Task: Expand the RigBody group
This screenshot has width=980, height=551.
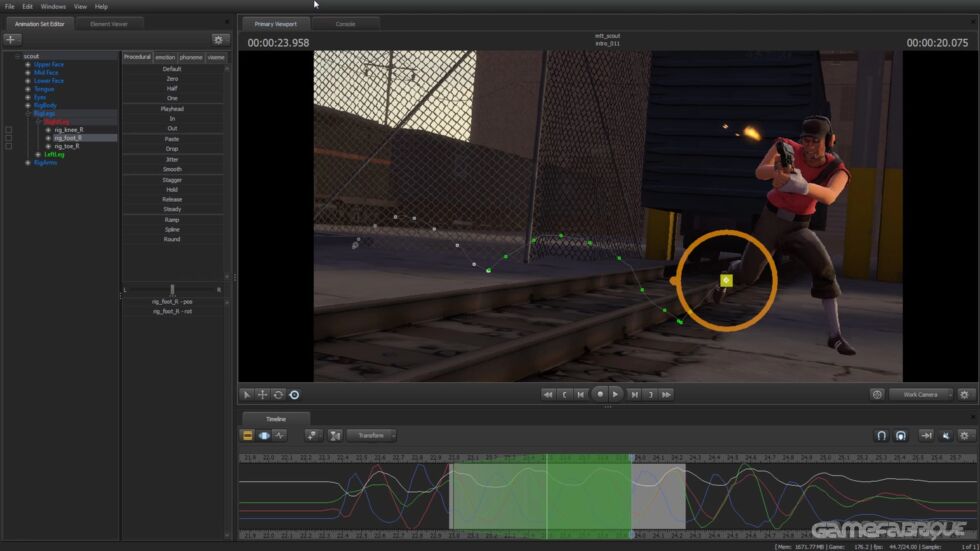Action: pos(28,105)
